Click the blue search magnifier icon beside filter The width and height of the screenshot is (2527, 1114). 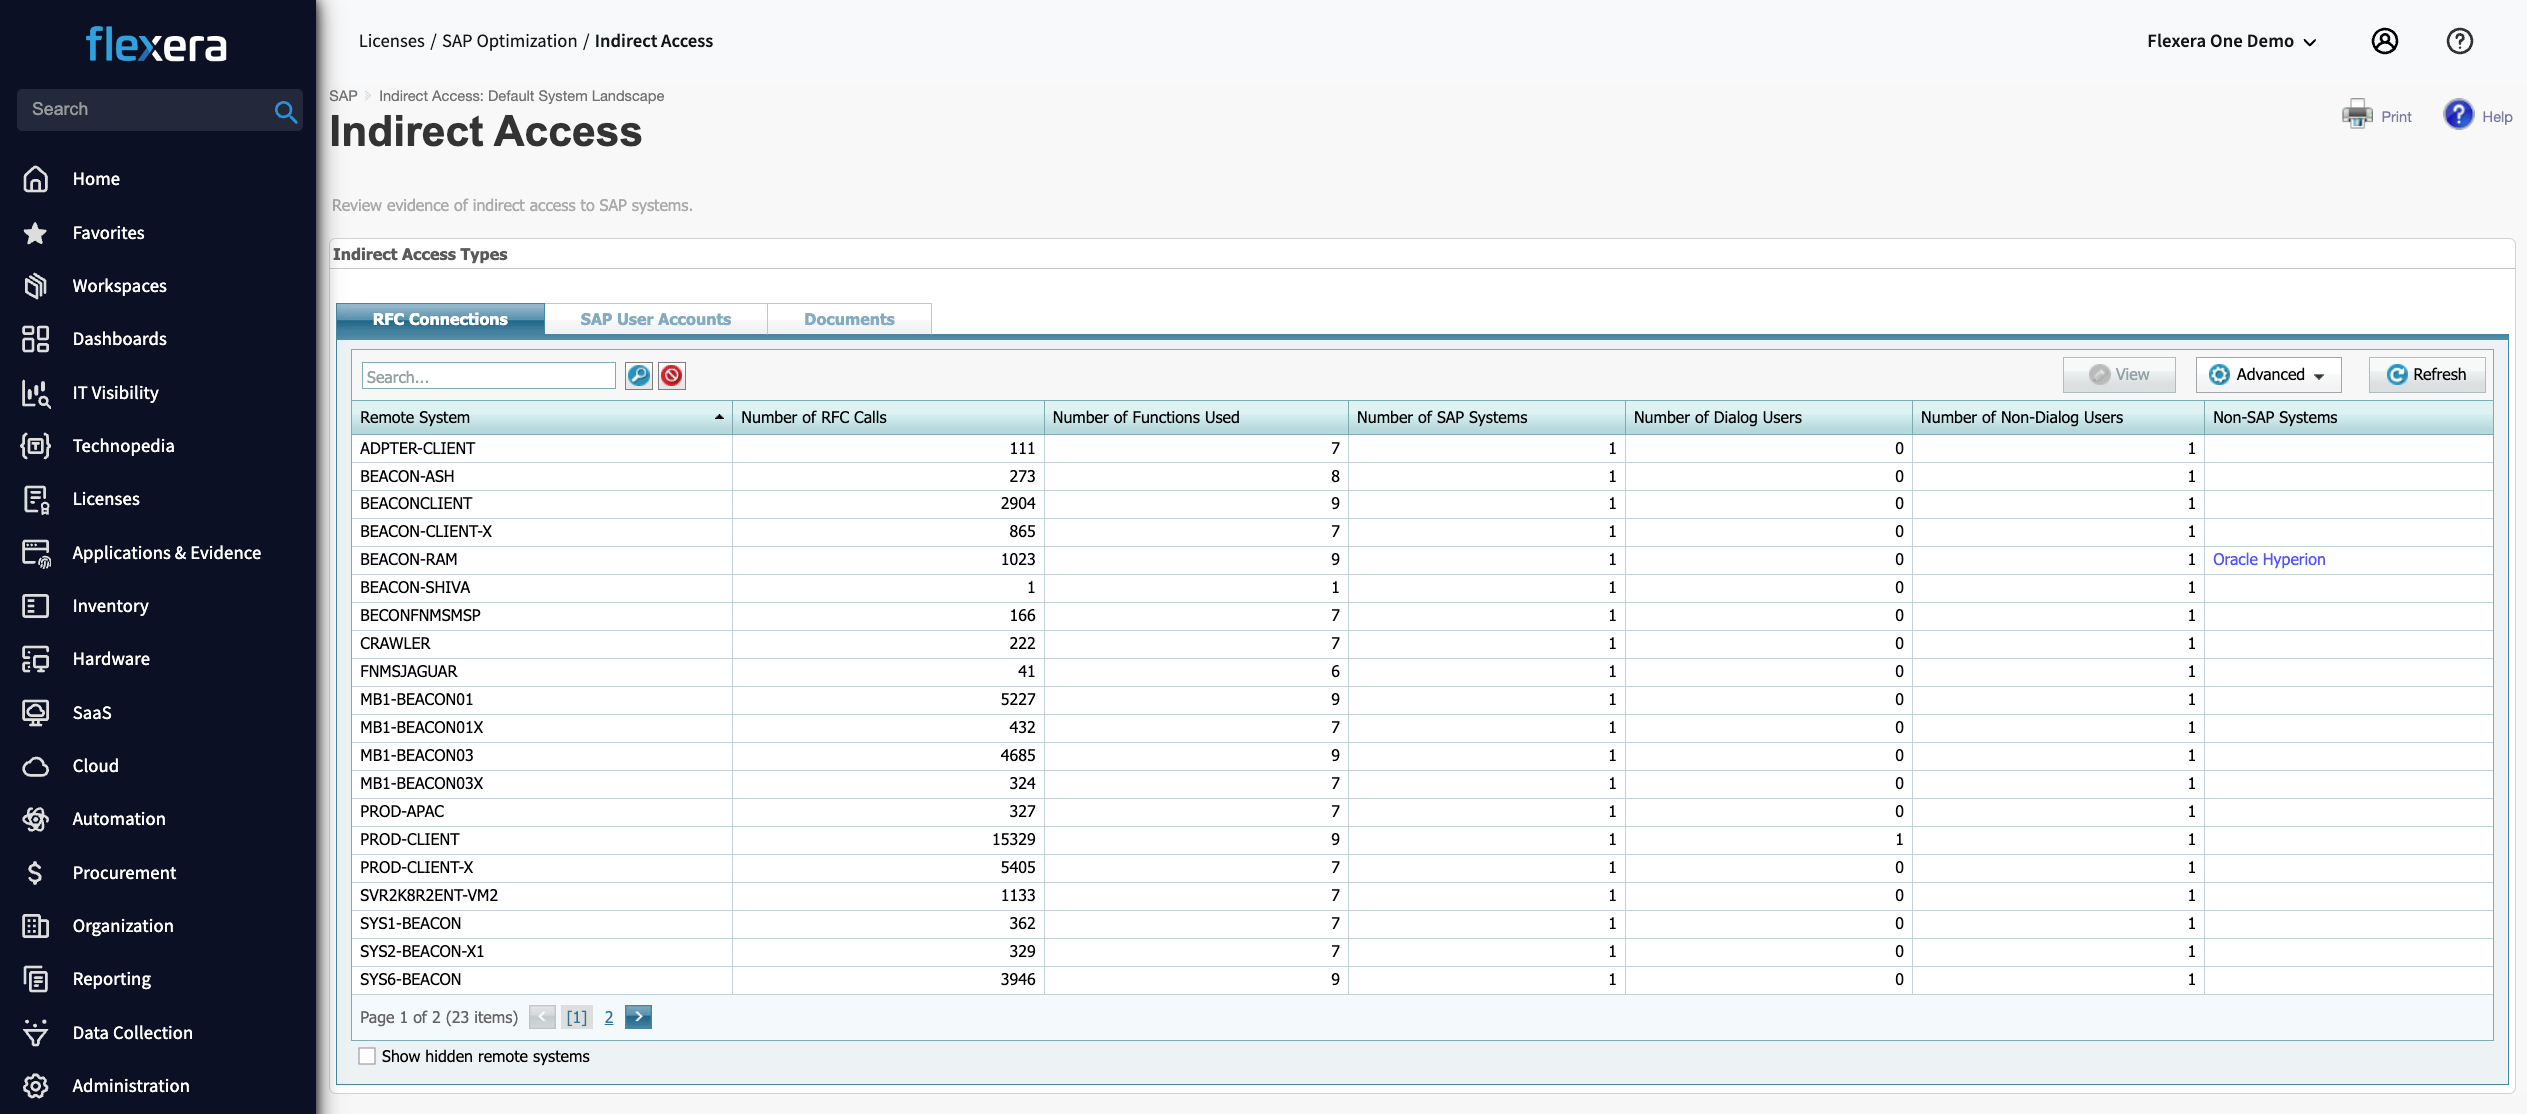click(638, 376)
